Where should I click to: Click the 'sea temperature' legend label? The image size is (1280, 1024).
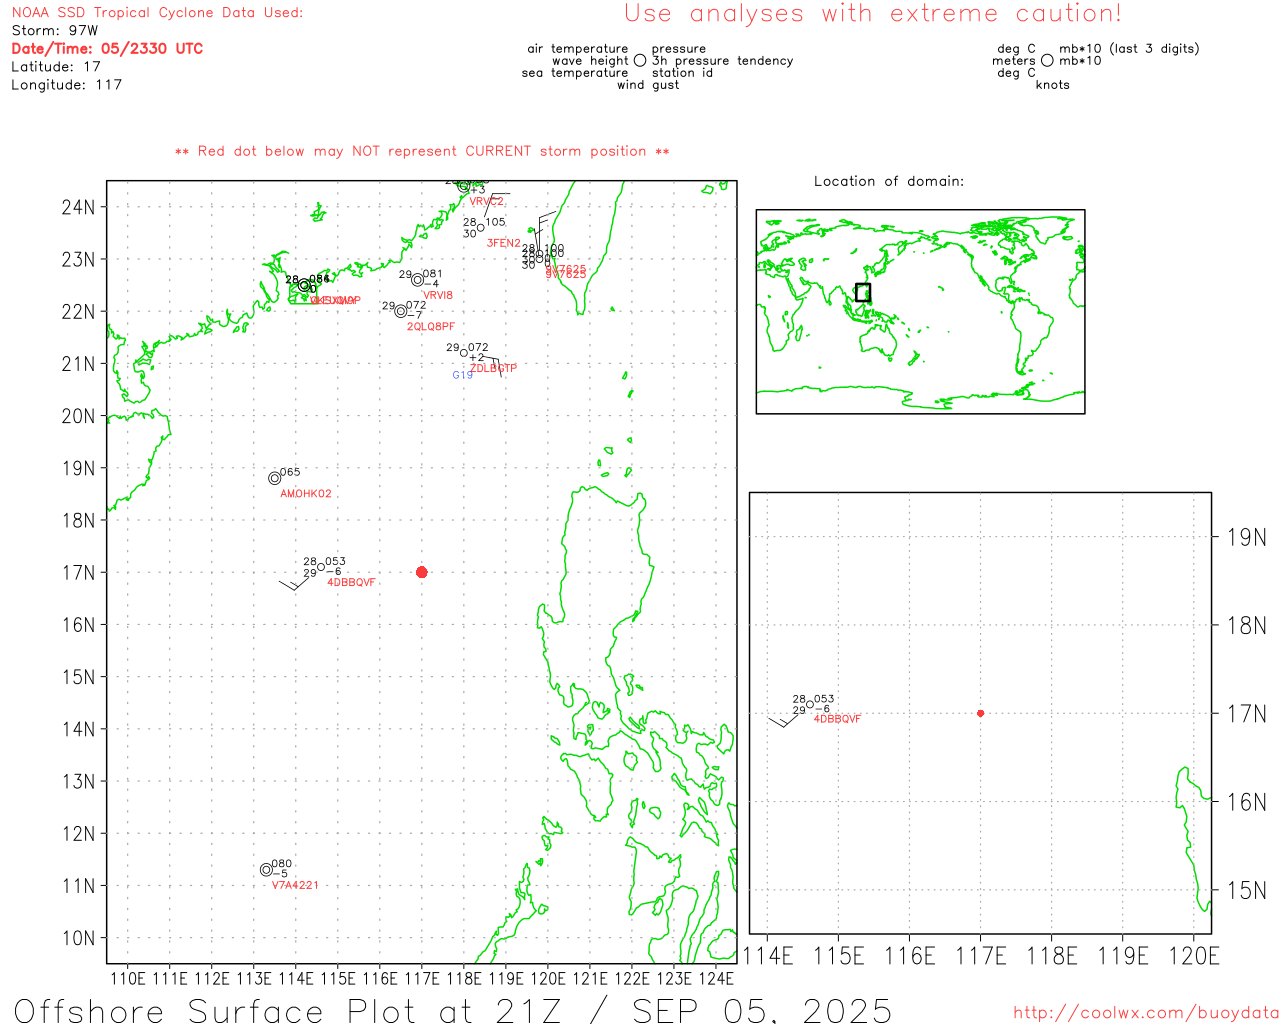(575, 73)
